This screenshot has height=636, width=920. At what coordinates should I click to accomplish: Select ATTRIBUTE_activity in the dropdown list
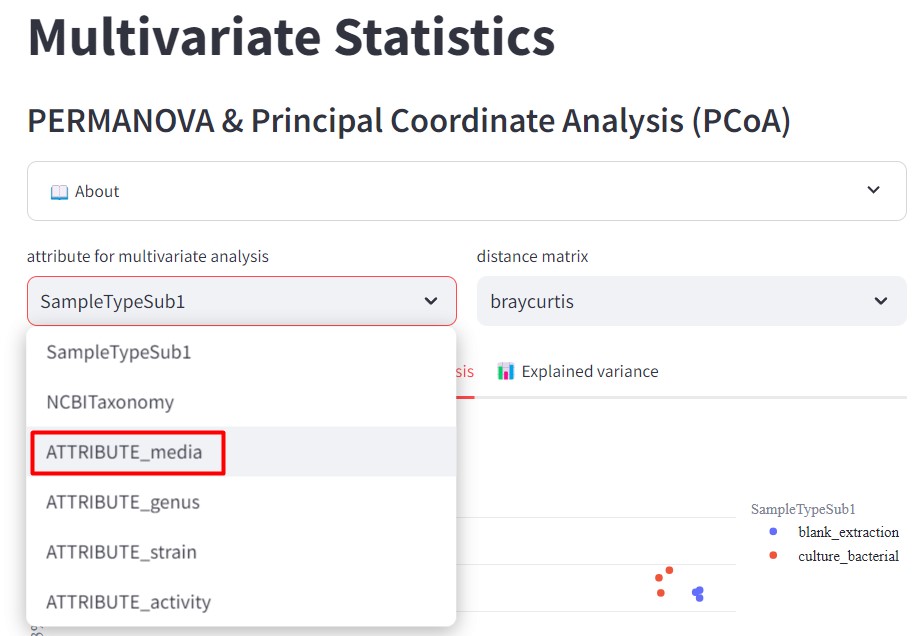point(128,602)
